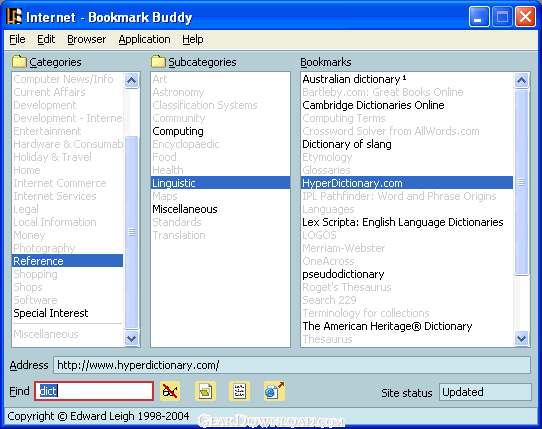
Task: Select Crossword Solver from AllWords.com bookmark
Action: click(407, 131)
